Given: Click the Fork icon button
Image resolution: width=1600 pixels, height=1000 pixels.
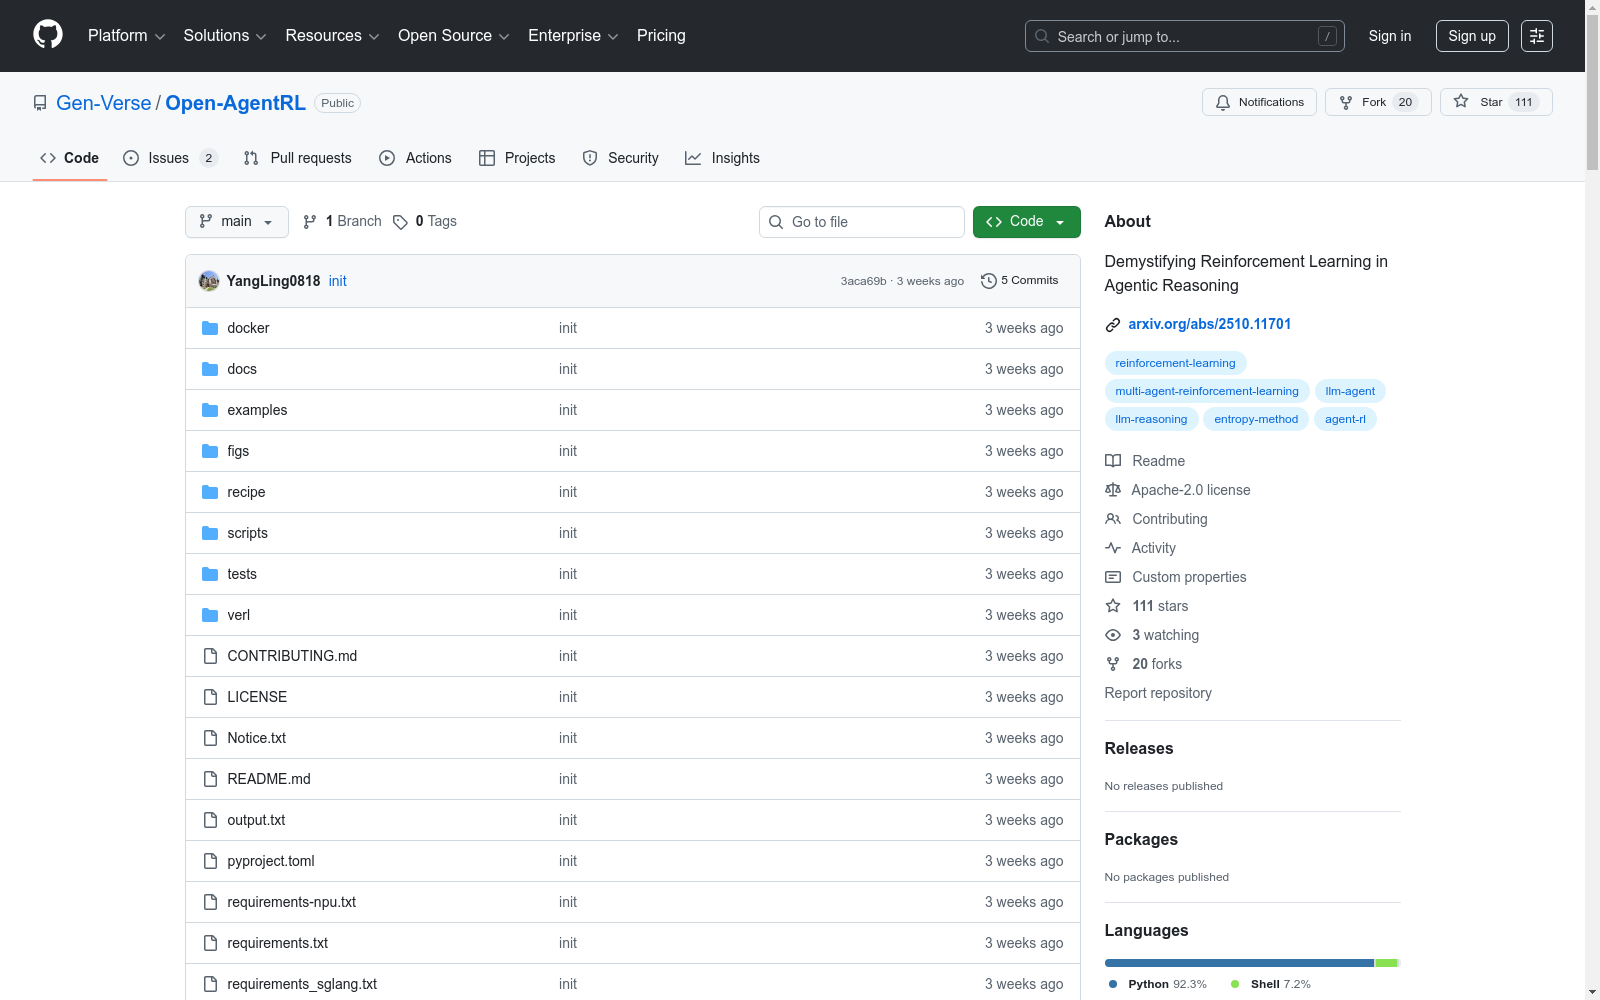Looking at the screenshot, I should (1346, 102).
